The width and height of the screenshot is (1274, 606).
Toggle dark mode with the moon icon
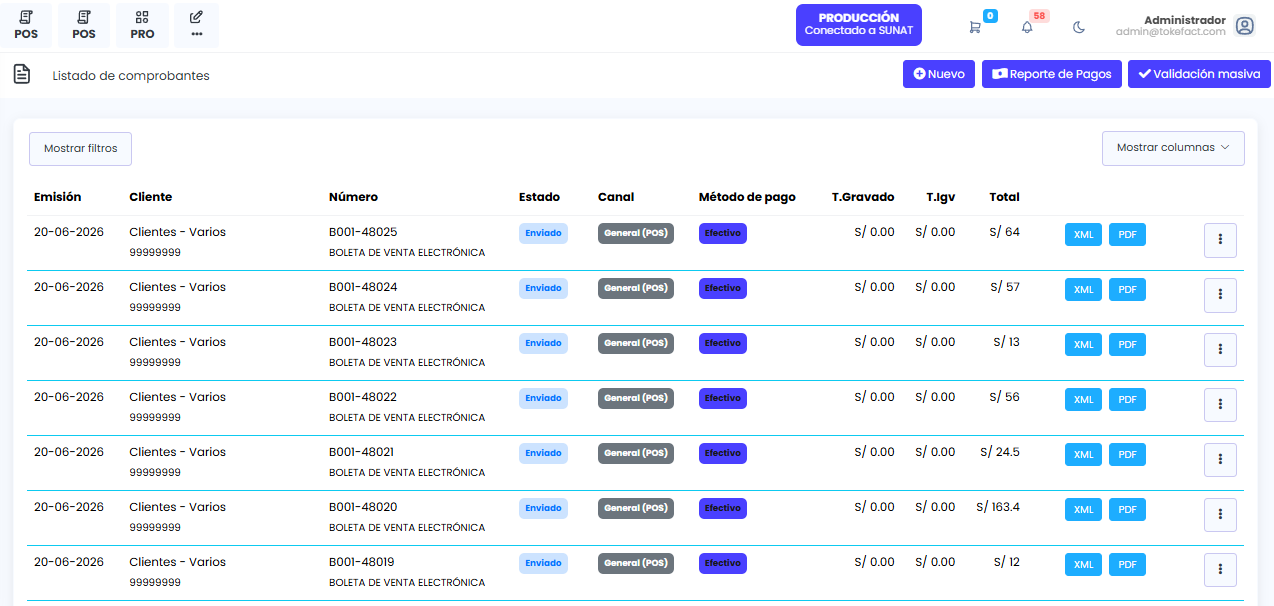pos(1079,27)
